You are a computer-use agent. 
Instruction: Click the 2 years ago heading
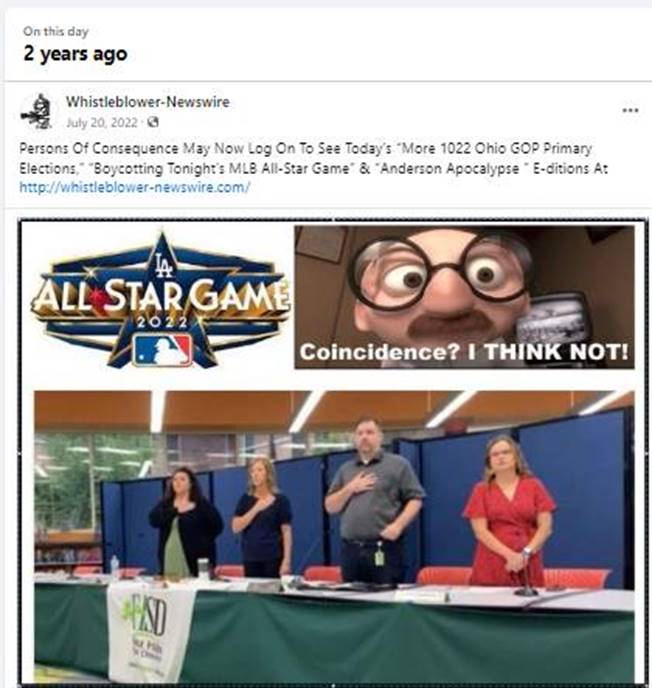point(75,54)
